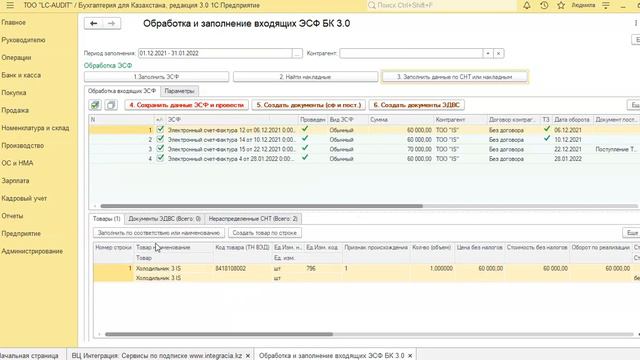Open Нераспределенные СНТ tab
Screen dimensions: 640x360
tap(253, 219)
